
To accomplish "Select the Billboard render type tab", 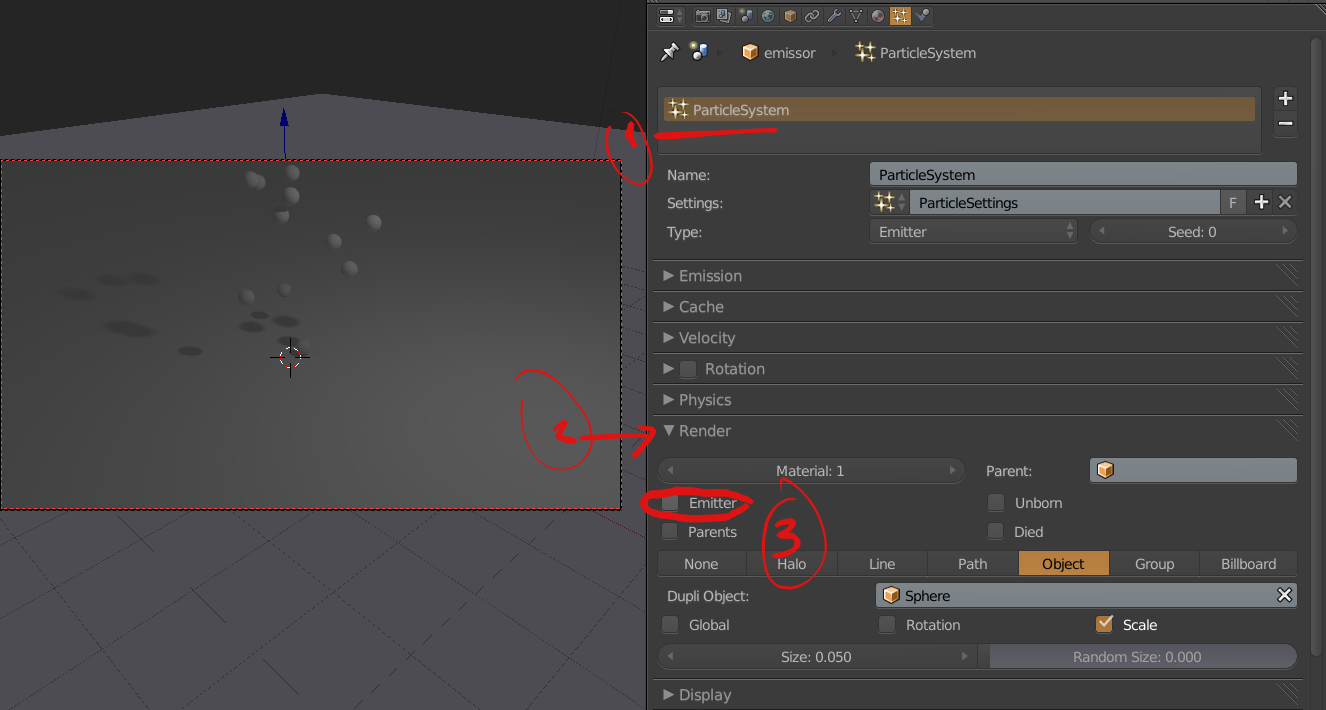I will tap(1248, 564).
